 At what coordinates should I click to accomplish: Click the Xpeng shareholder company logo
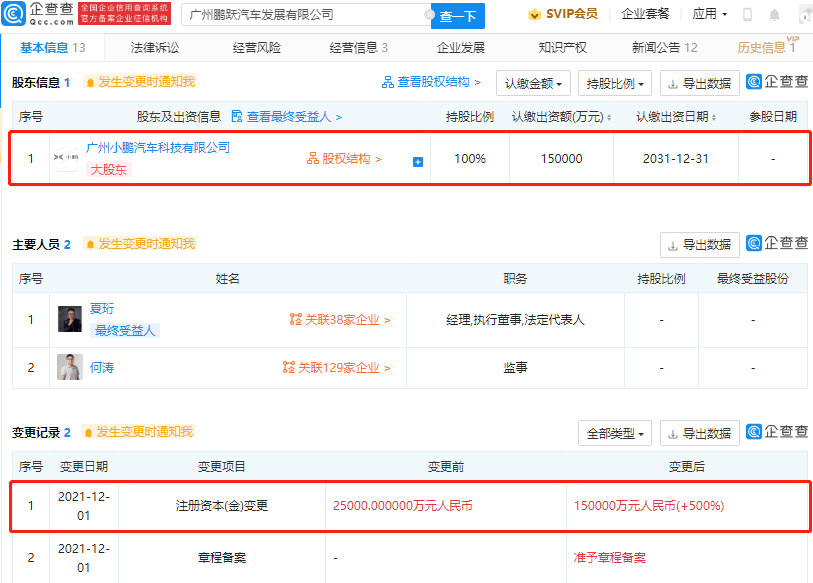pyautogui.click(x=64, y=158)
